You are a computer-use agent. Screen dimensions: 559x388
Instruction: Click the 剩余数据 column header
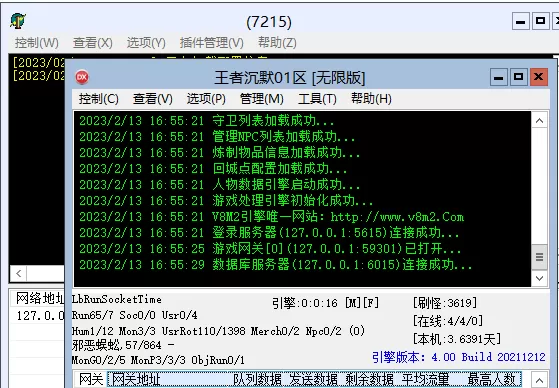(370, 380)
